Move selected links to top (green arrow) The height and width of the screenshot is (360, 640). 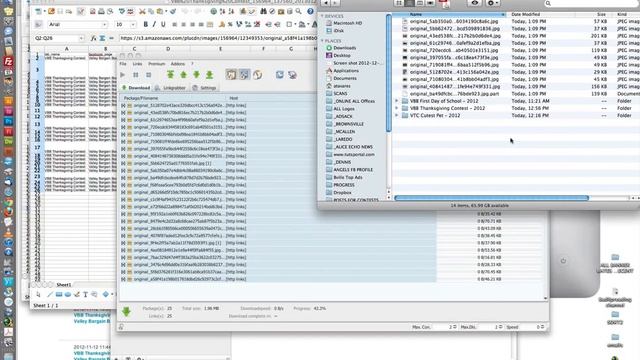click(x=170, y=75)
